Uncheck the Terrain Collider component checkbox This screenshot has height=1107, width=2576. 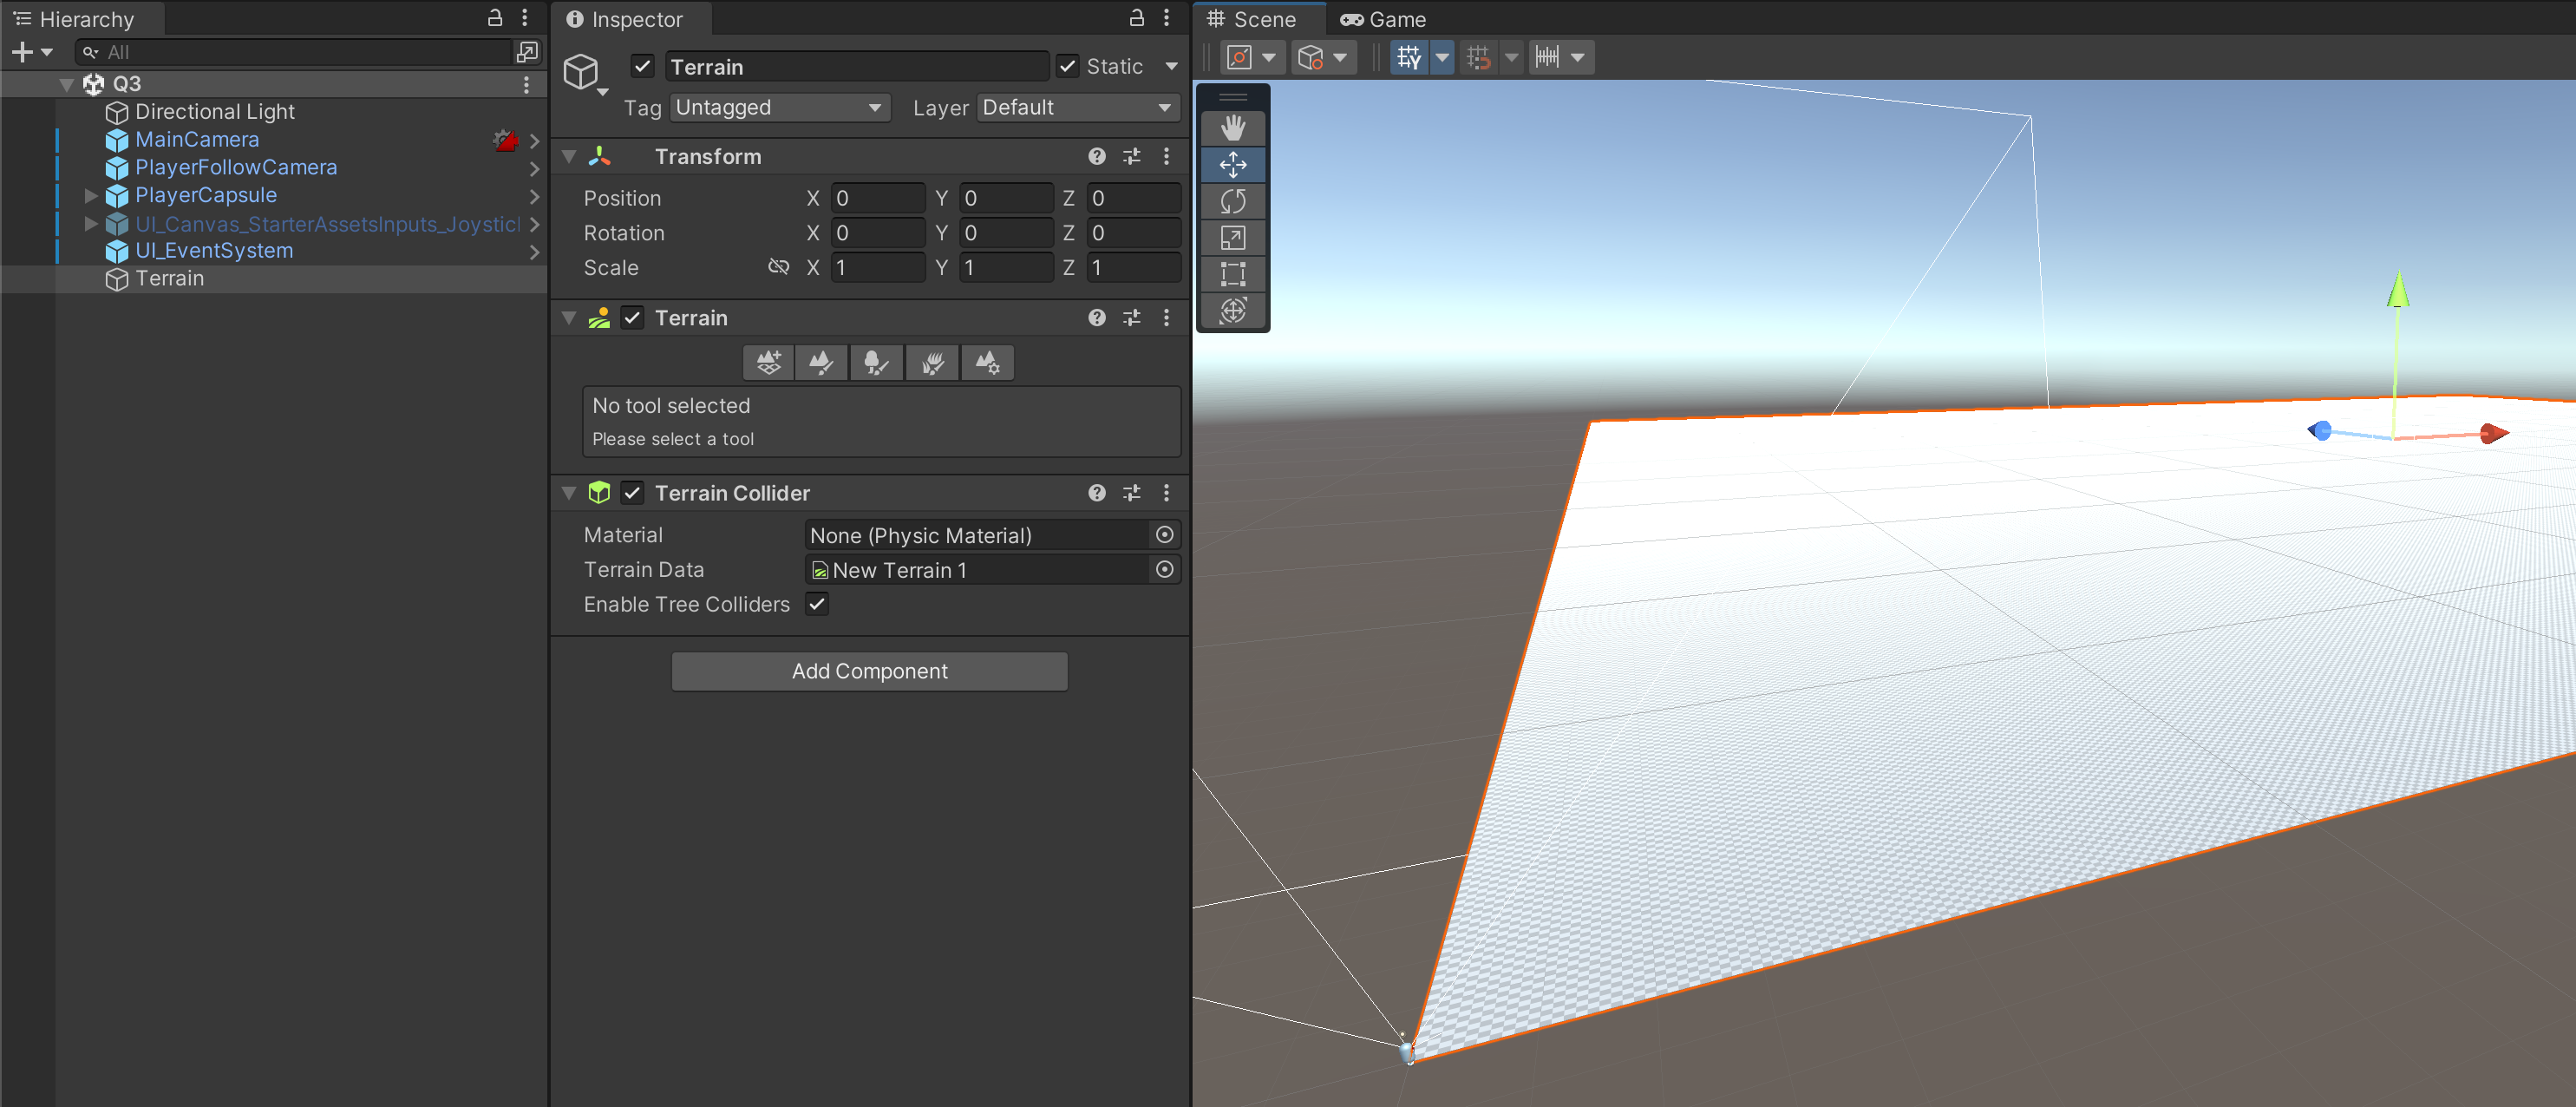click(632, 493)
